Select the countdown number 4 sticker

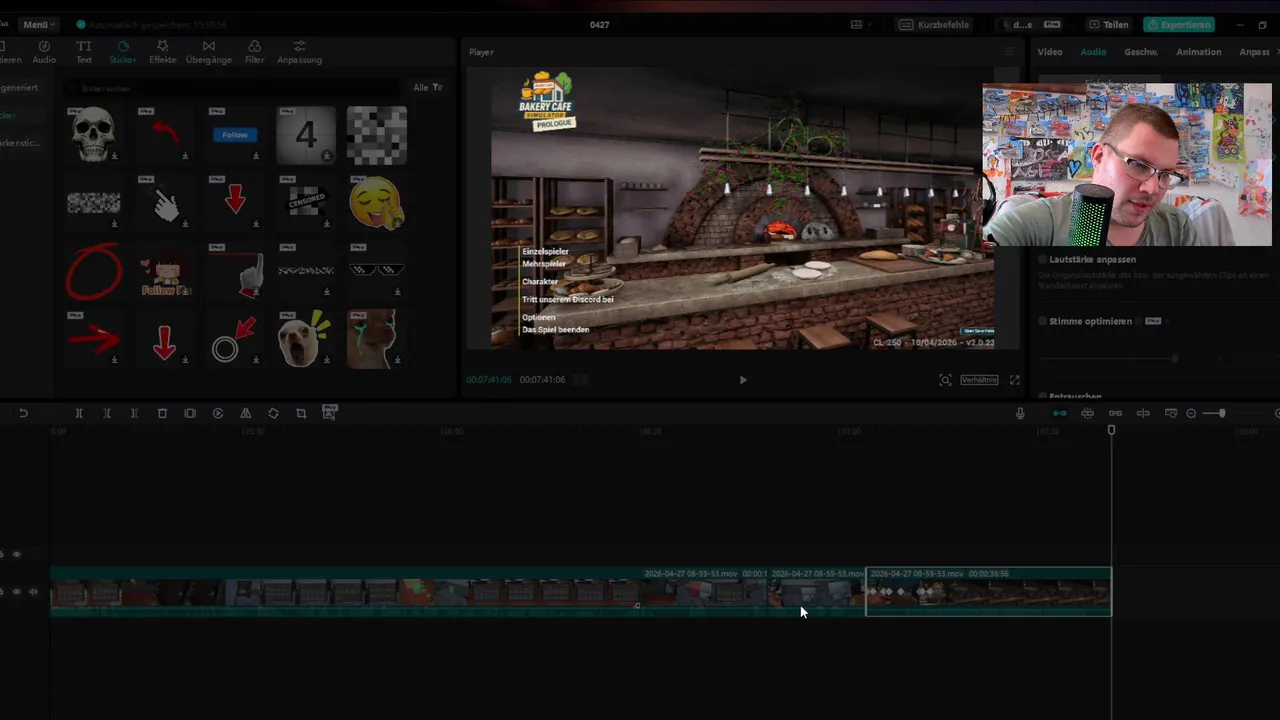click(306, 134)
